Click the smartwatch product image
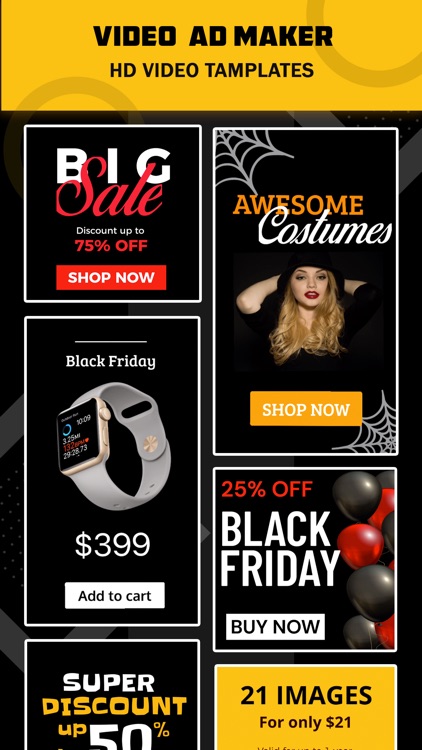This screenshot has width=422, height=750. coord(114,446)
